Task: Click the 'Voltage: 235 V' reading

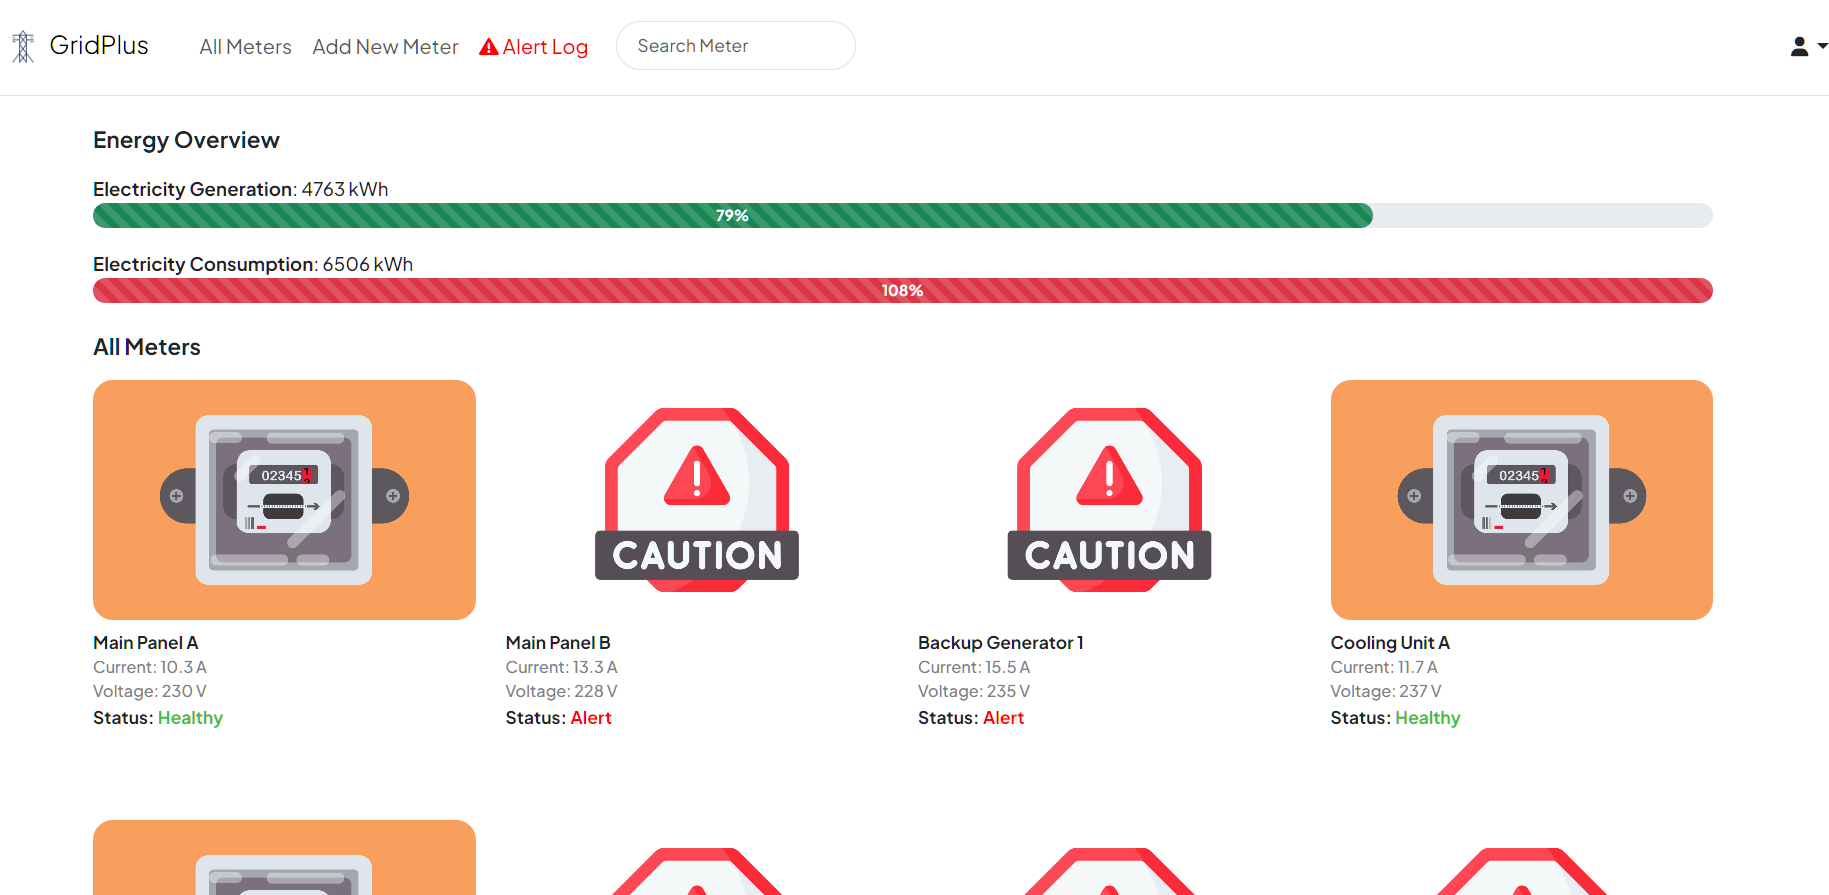Action: click(974, 691)
